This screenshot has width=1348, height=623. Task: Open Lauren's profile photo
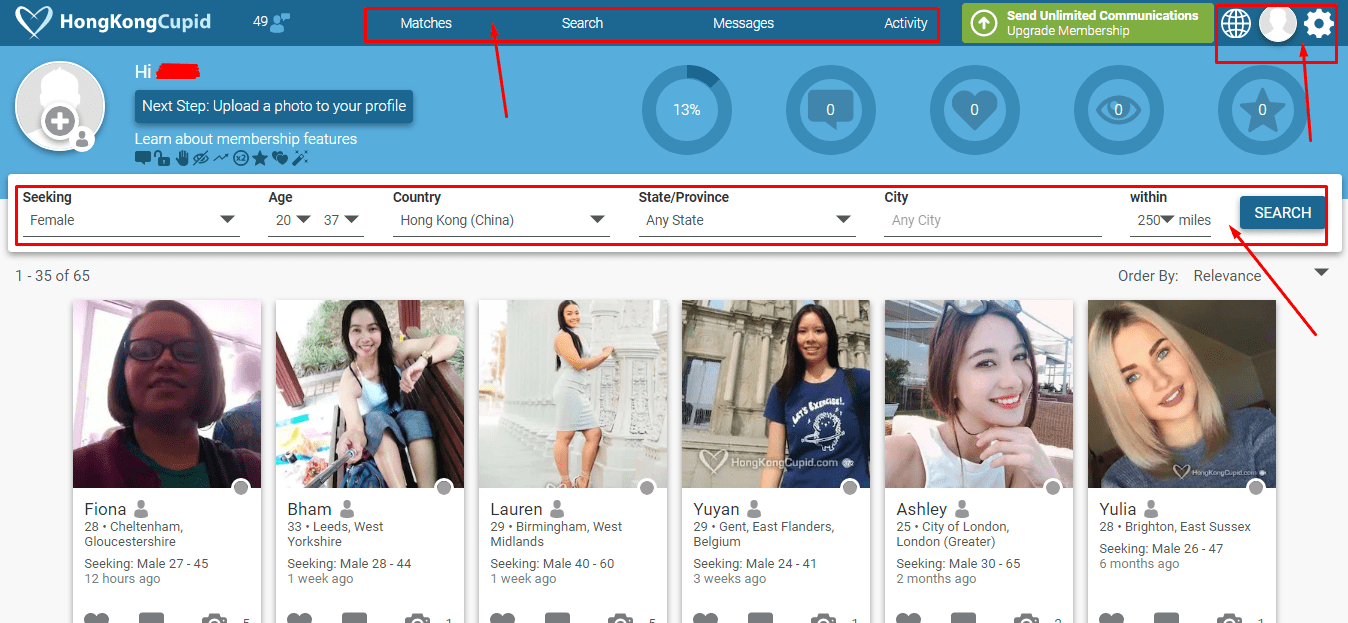tap(573, 394)
